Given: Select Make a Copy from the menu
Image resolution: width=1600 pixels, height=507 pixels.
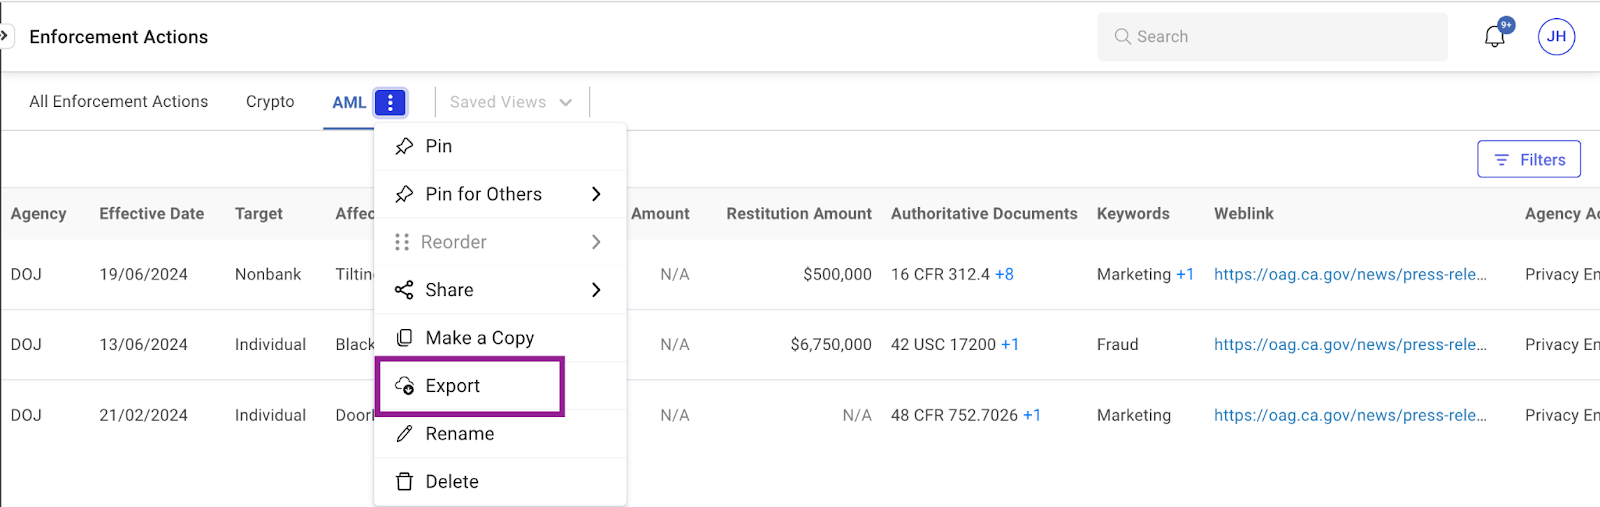Looking at the screenshot, I should (479, 338).
